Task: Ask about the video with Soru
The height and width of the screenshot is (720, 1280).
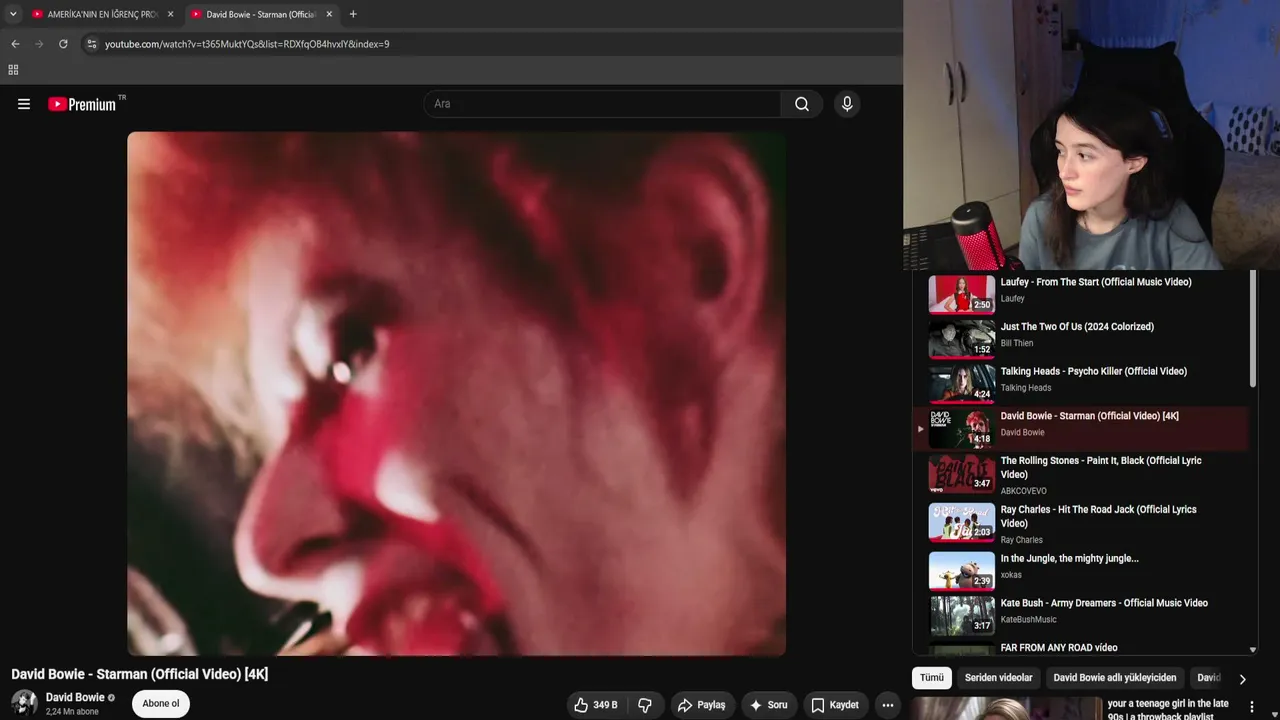Action: tap(768, 705)
